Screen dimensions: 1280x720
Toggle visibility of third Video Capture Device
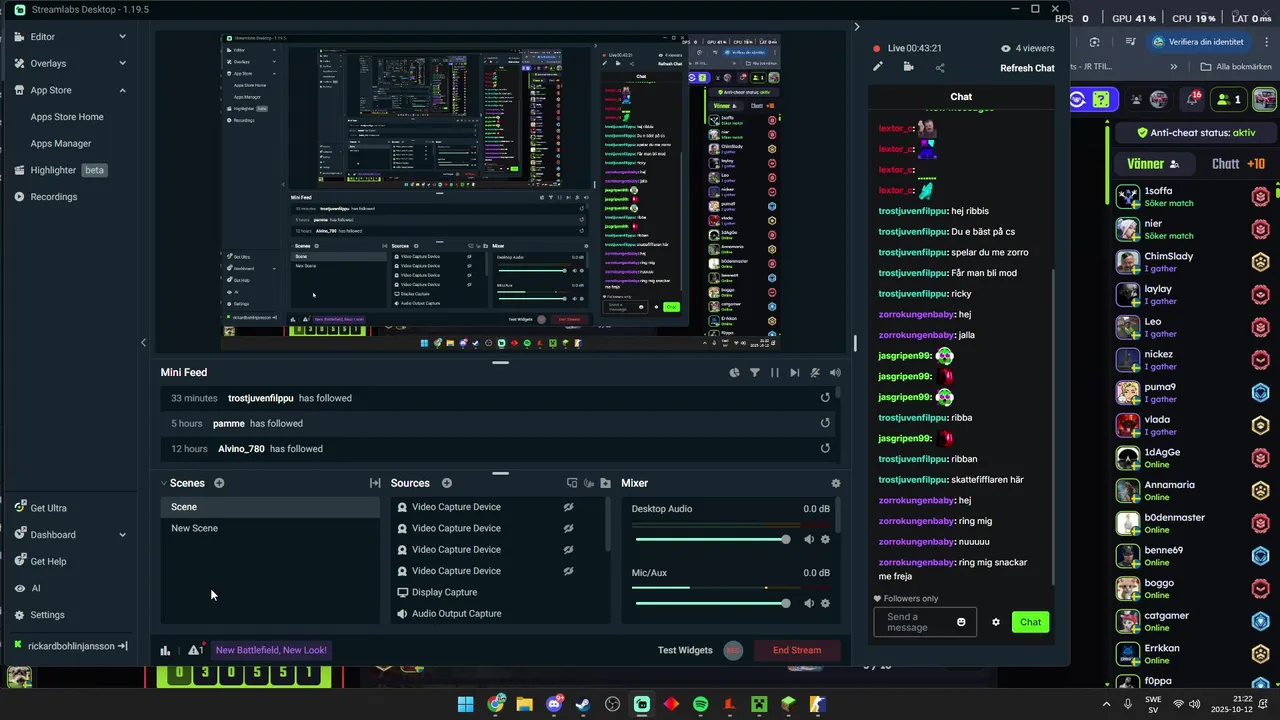(x=568, y=549)
